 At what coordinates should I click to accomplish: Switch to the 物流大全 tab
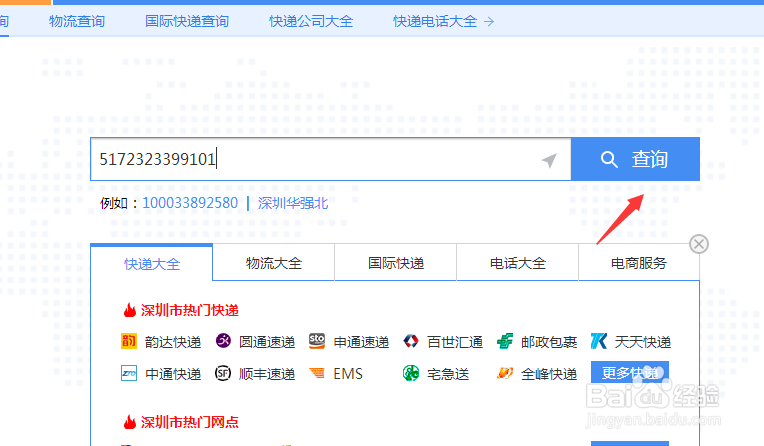(274, 263)
